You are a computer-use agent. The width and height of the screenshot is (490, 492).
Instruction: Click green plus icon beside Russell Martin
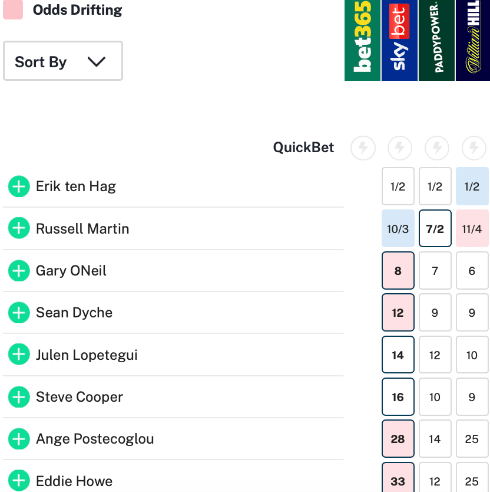[19, 228]
